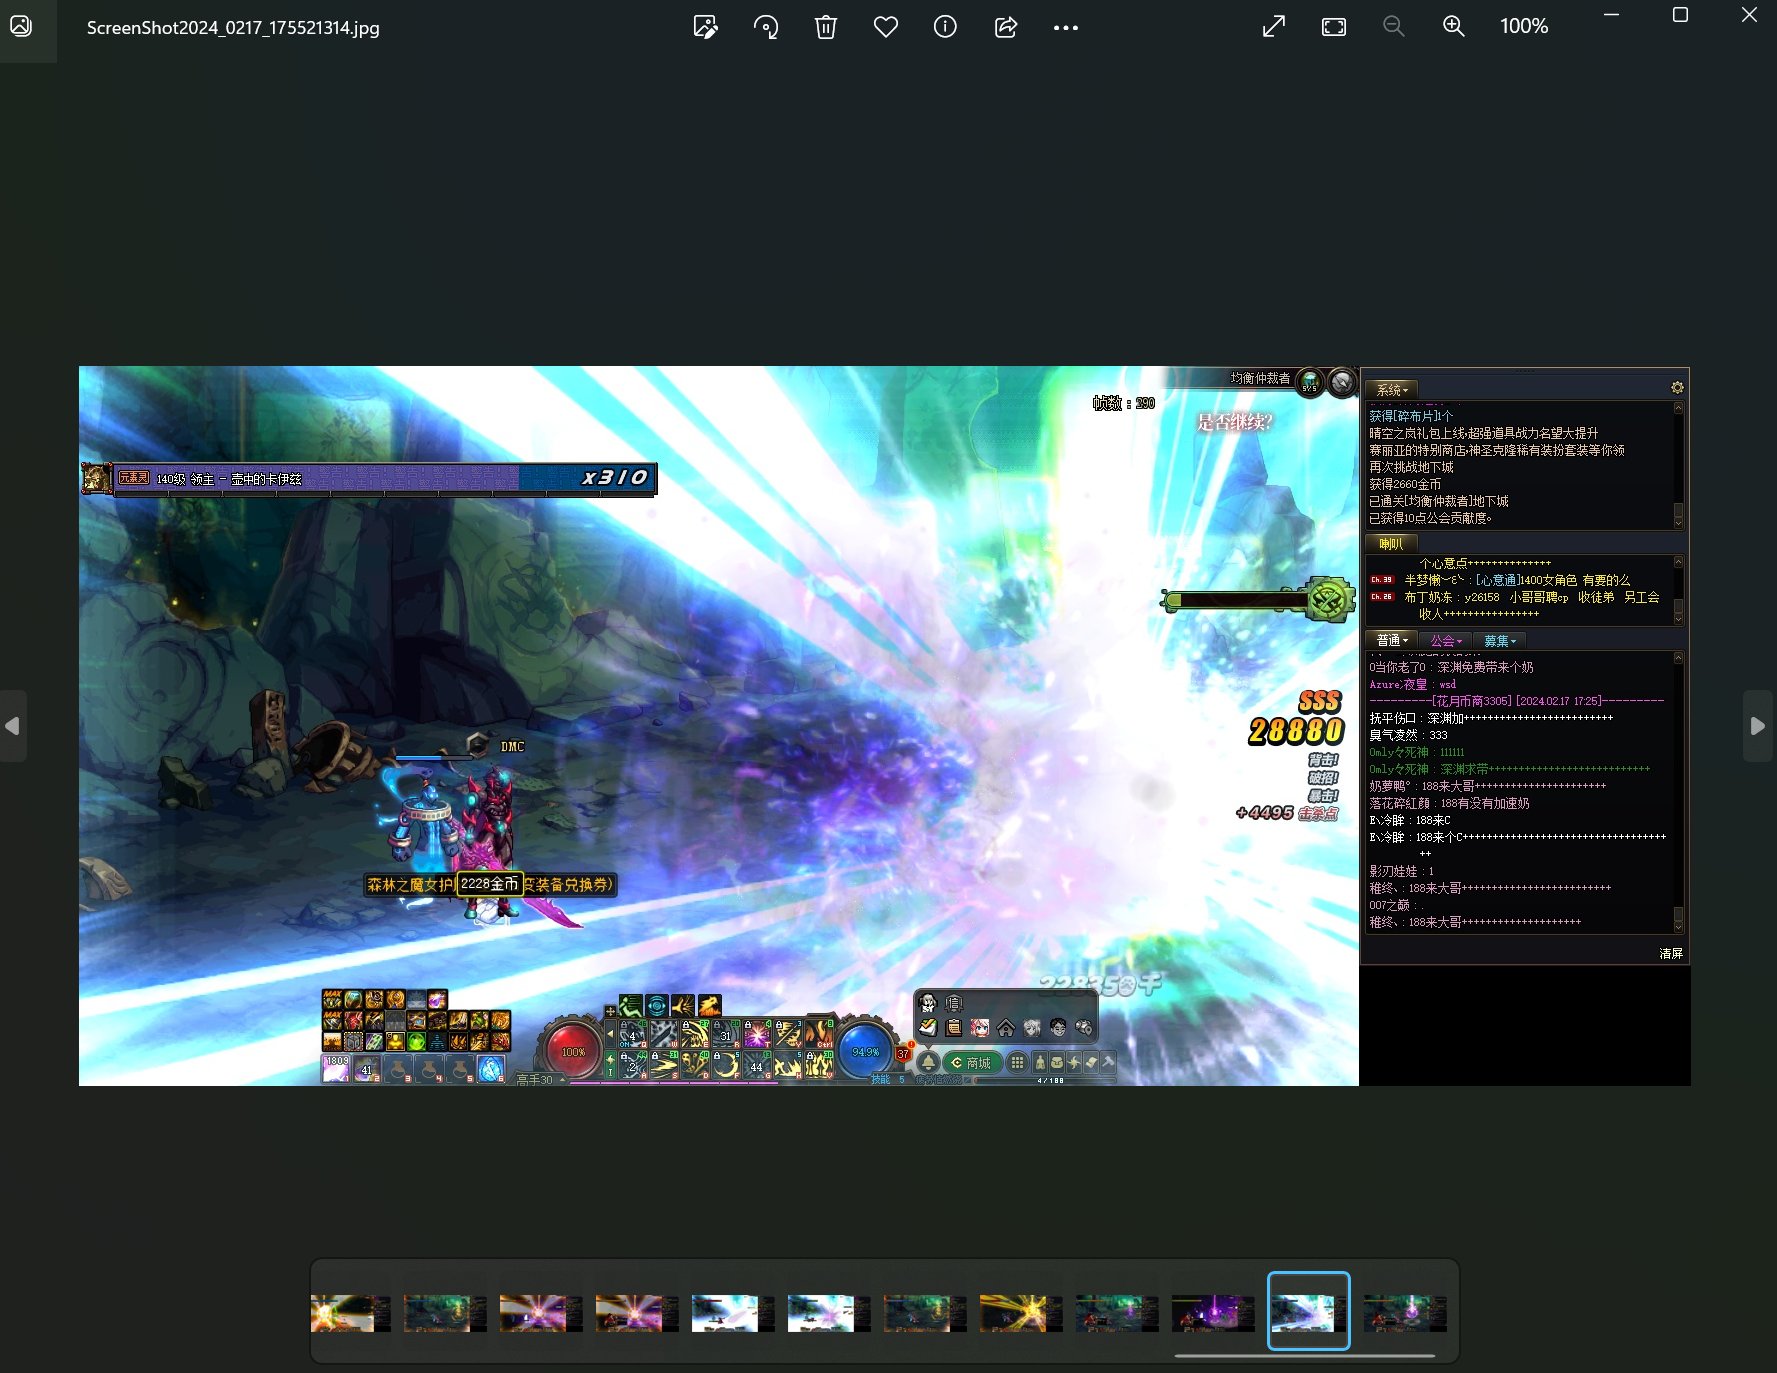Click the pink-haired character icon in game popup
The height and width of the screenshot is (1373, 1777).
tap(980, 1028)
